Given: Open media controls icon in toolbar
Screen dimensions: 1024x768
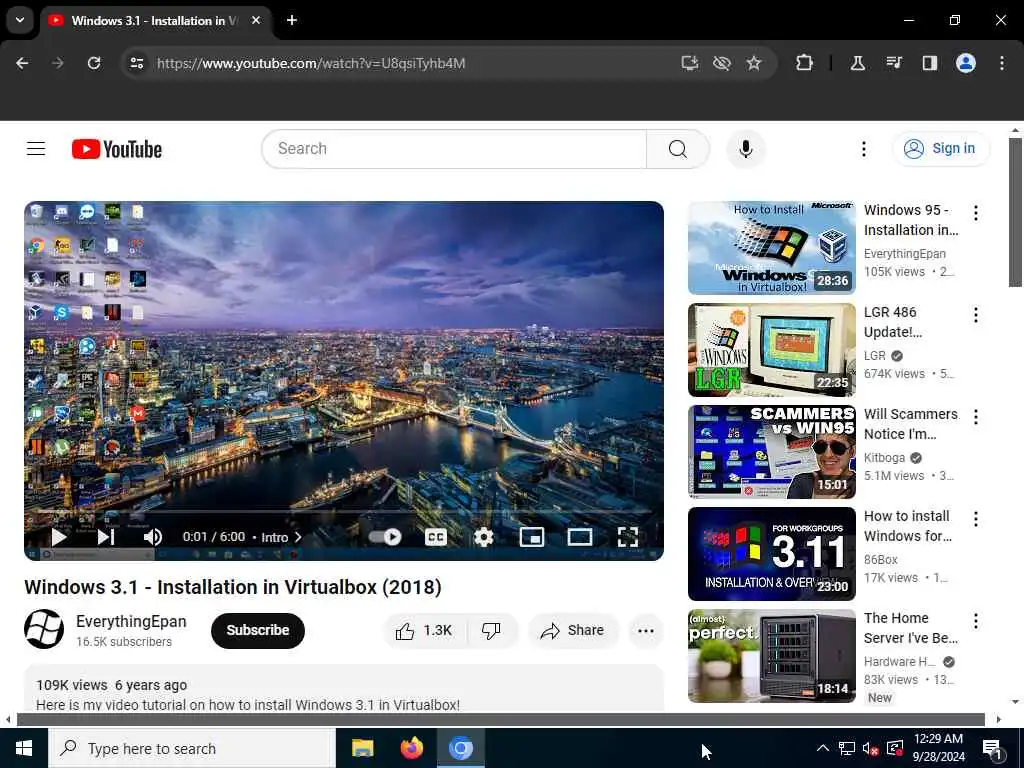Looking at the screenshot, I should click(x=894, y=63).
